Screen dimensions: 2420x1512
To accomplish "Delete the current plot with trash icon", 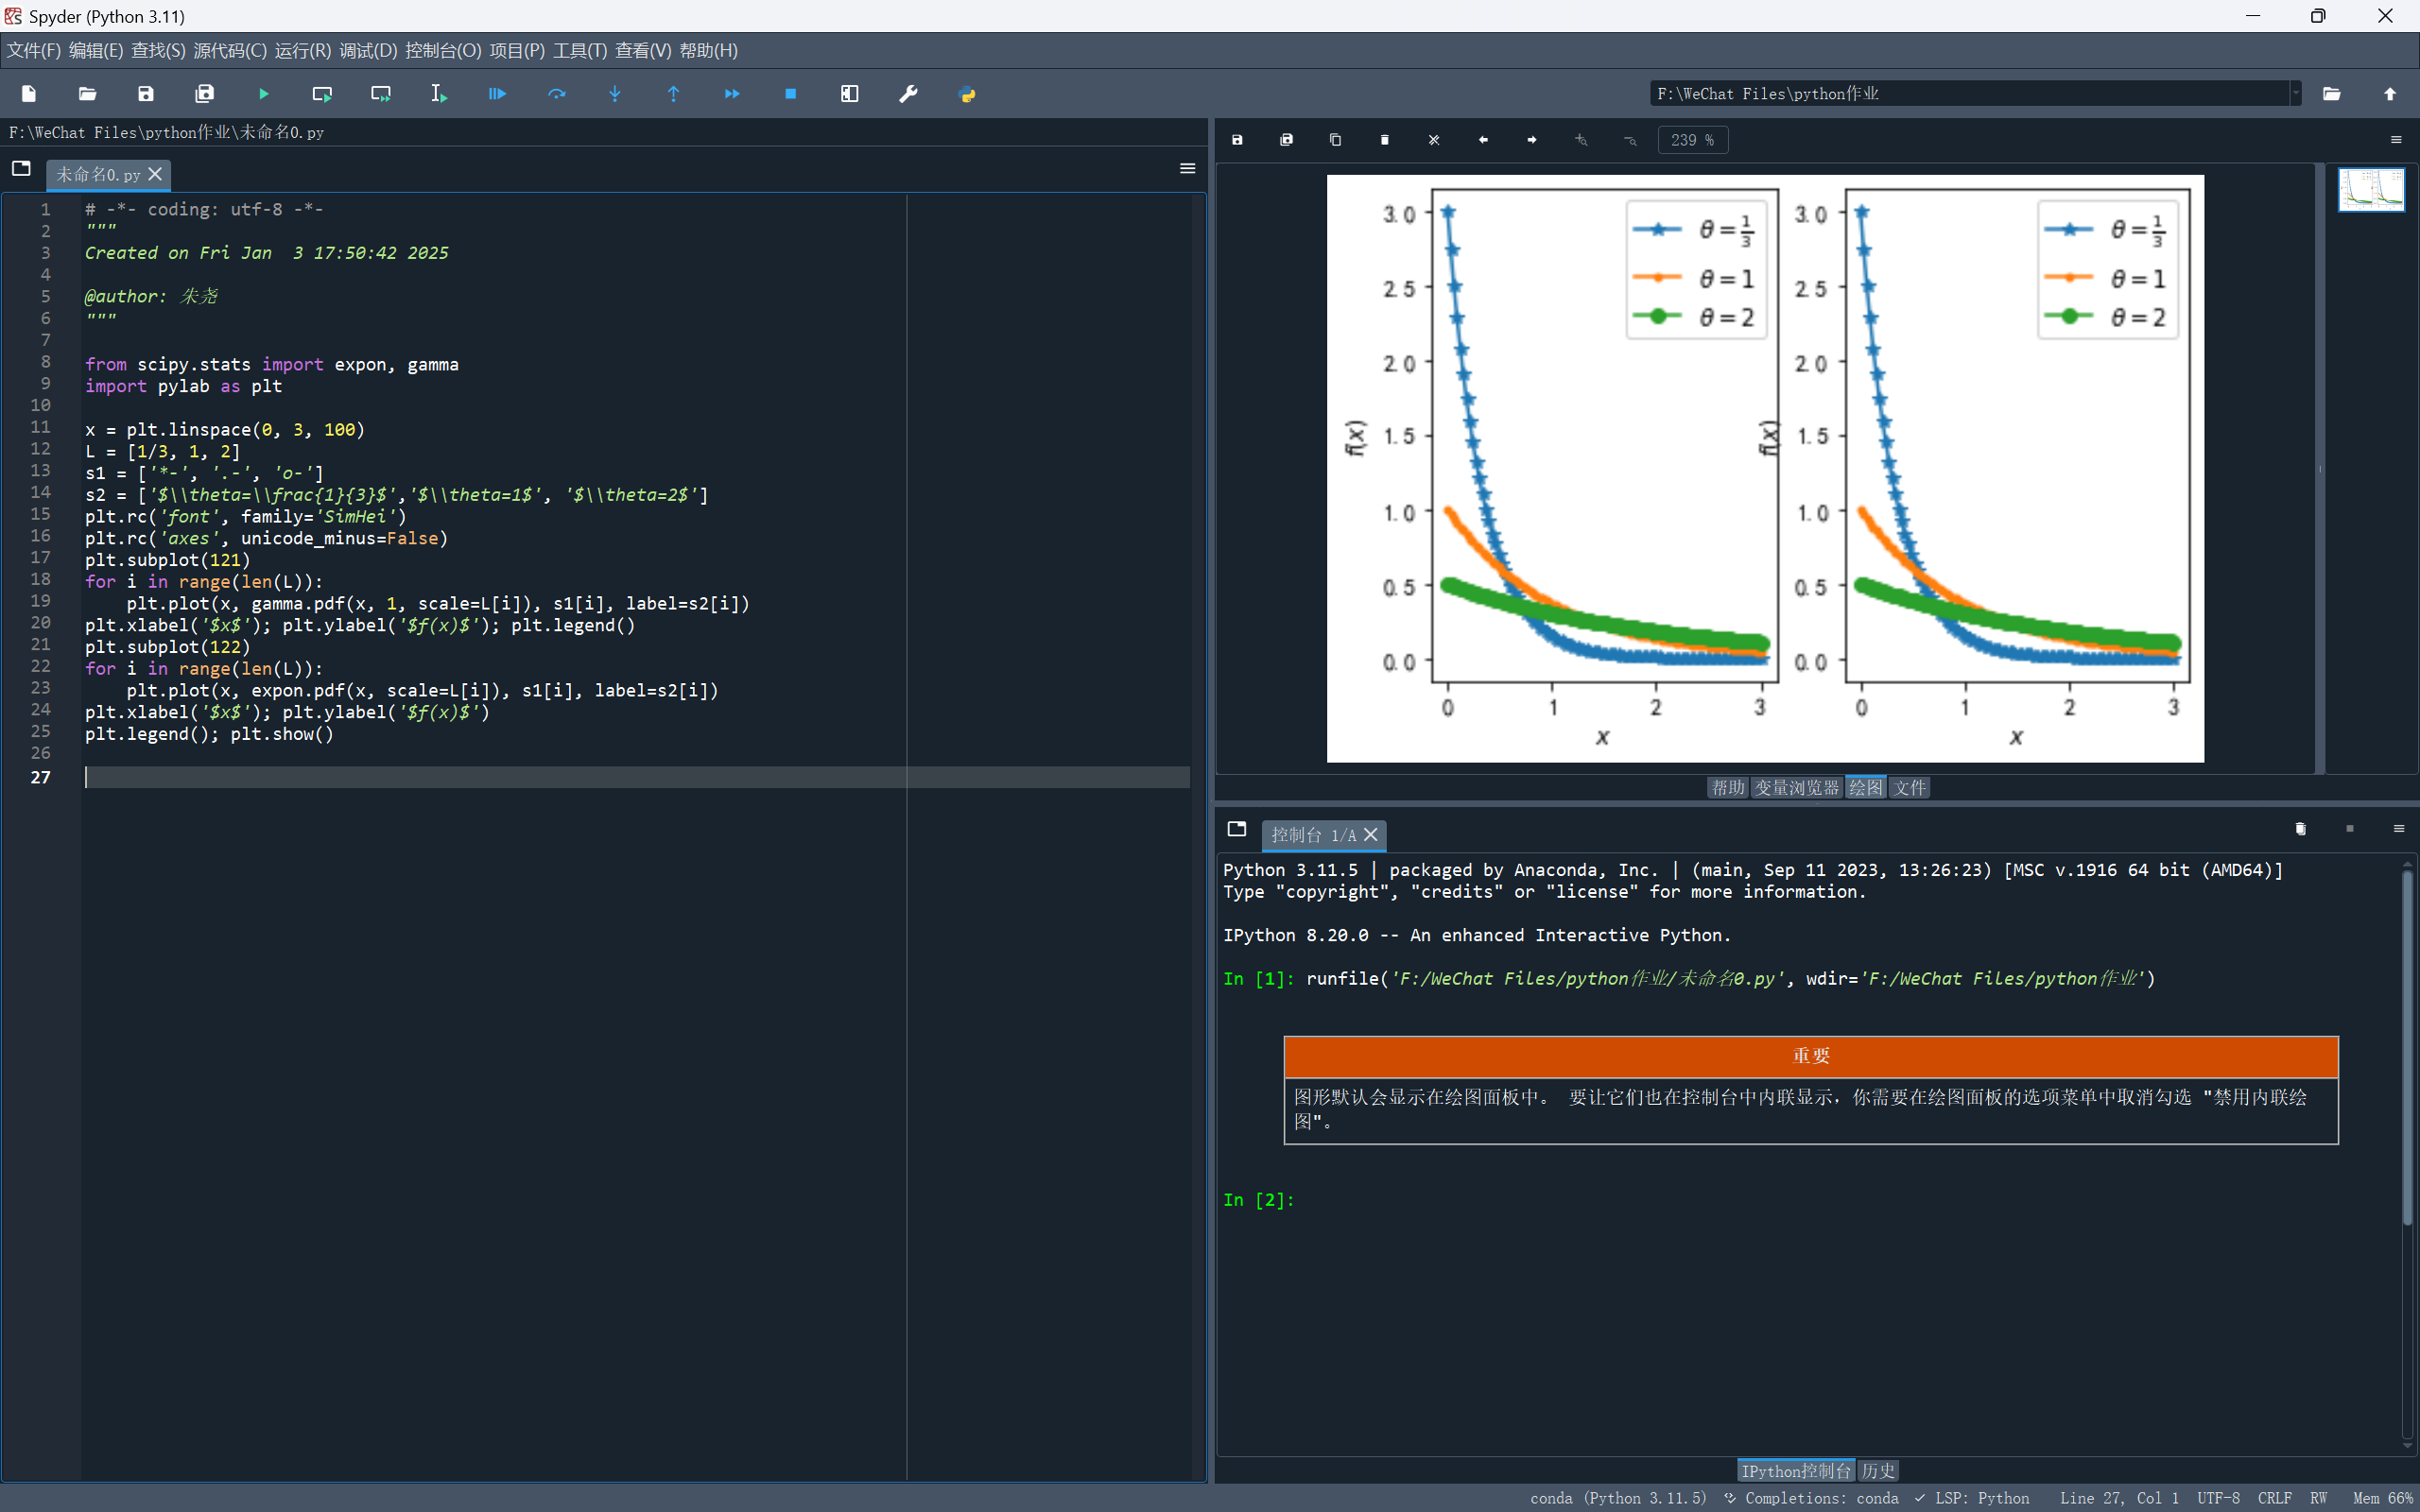I will pos(1385,140).
